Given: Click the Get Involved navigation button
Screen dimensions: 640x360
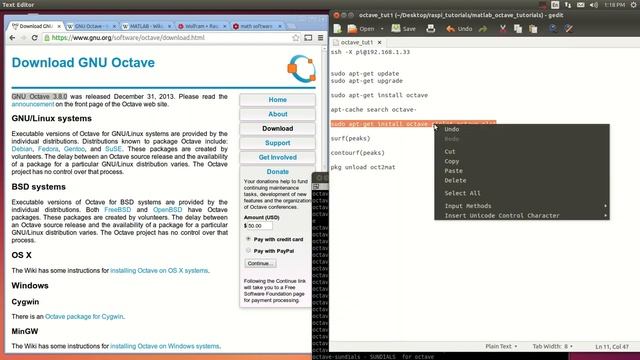Looking at the screenshot, I should tap(278, 157).
